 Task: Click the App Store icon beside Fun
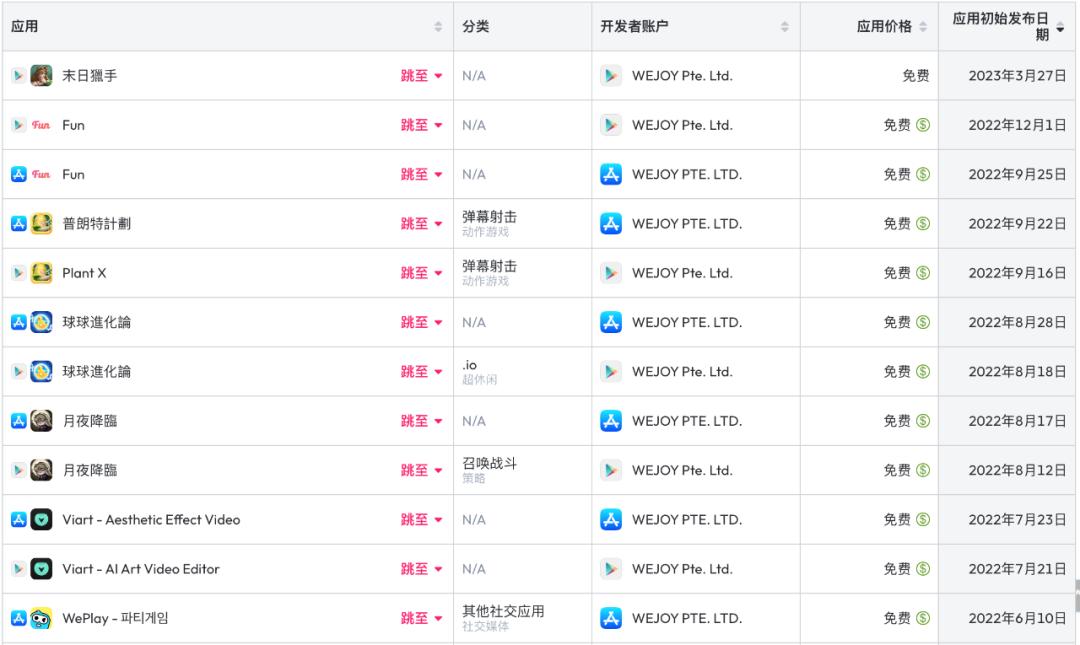[20, 174]
